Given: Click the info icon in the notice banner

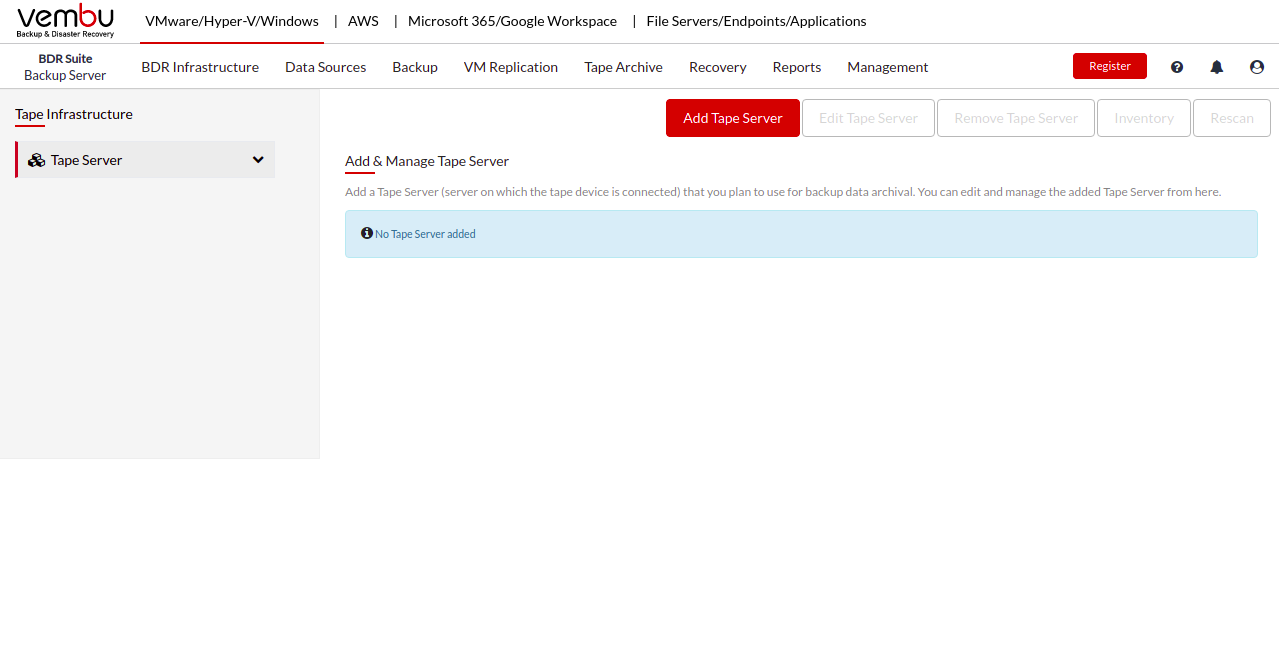Looking at the screenshot, I should point(367,233).
